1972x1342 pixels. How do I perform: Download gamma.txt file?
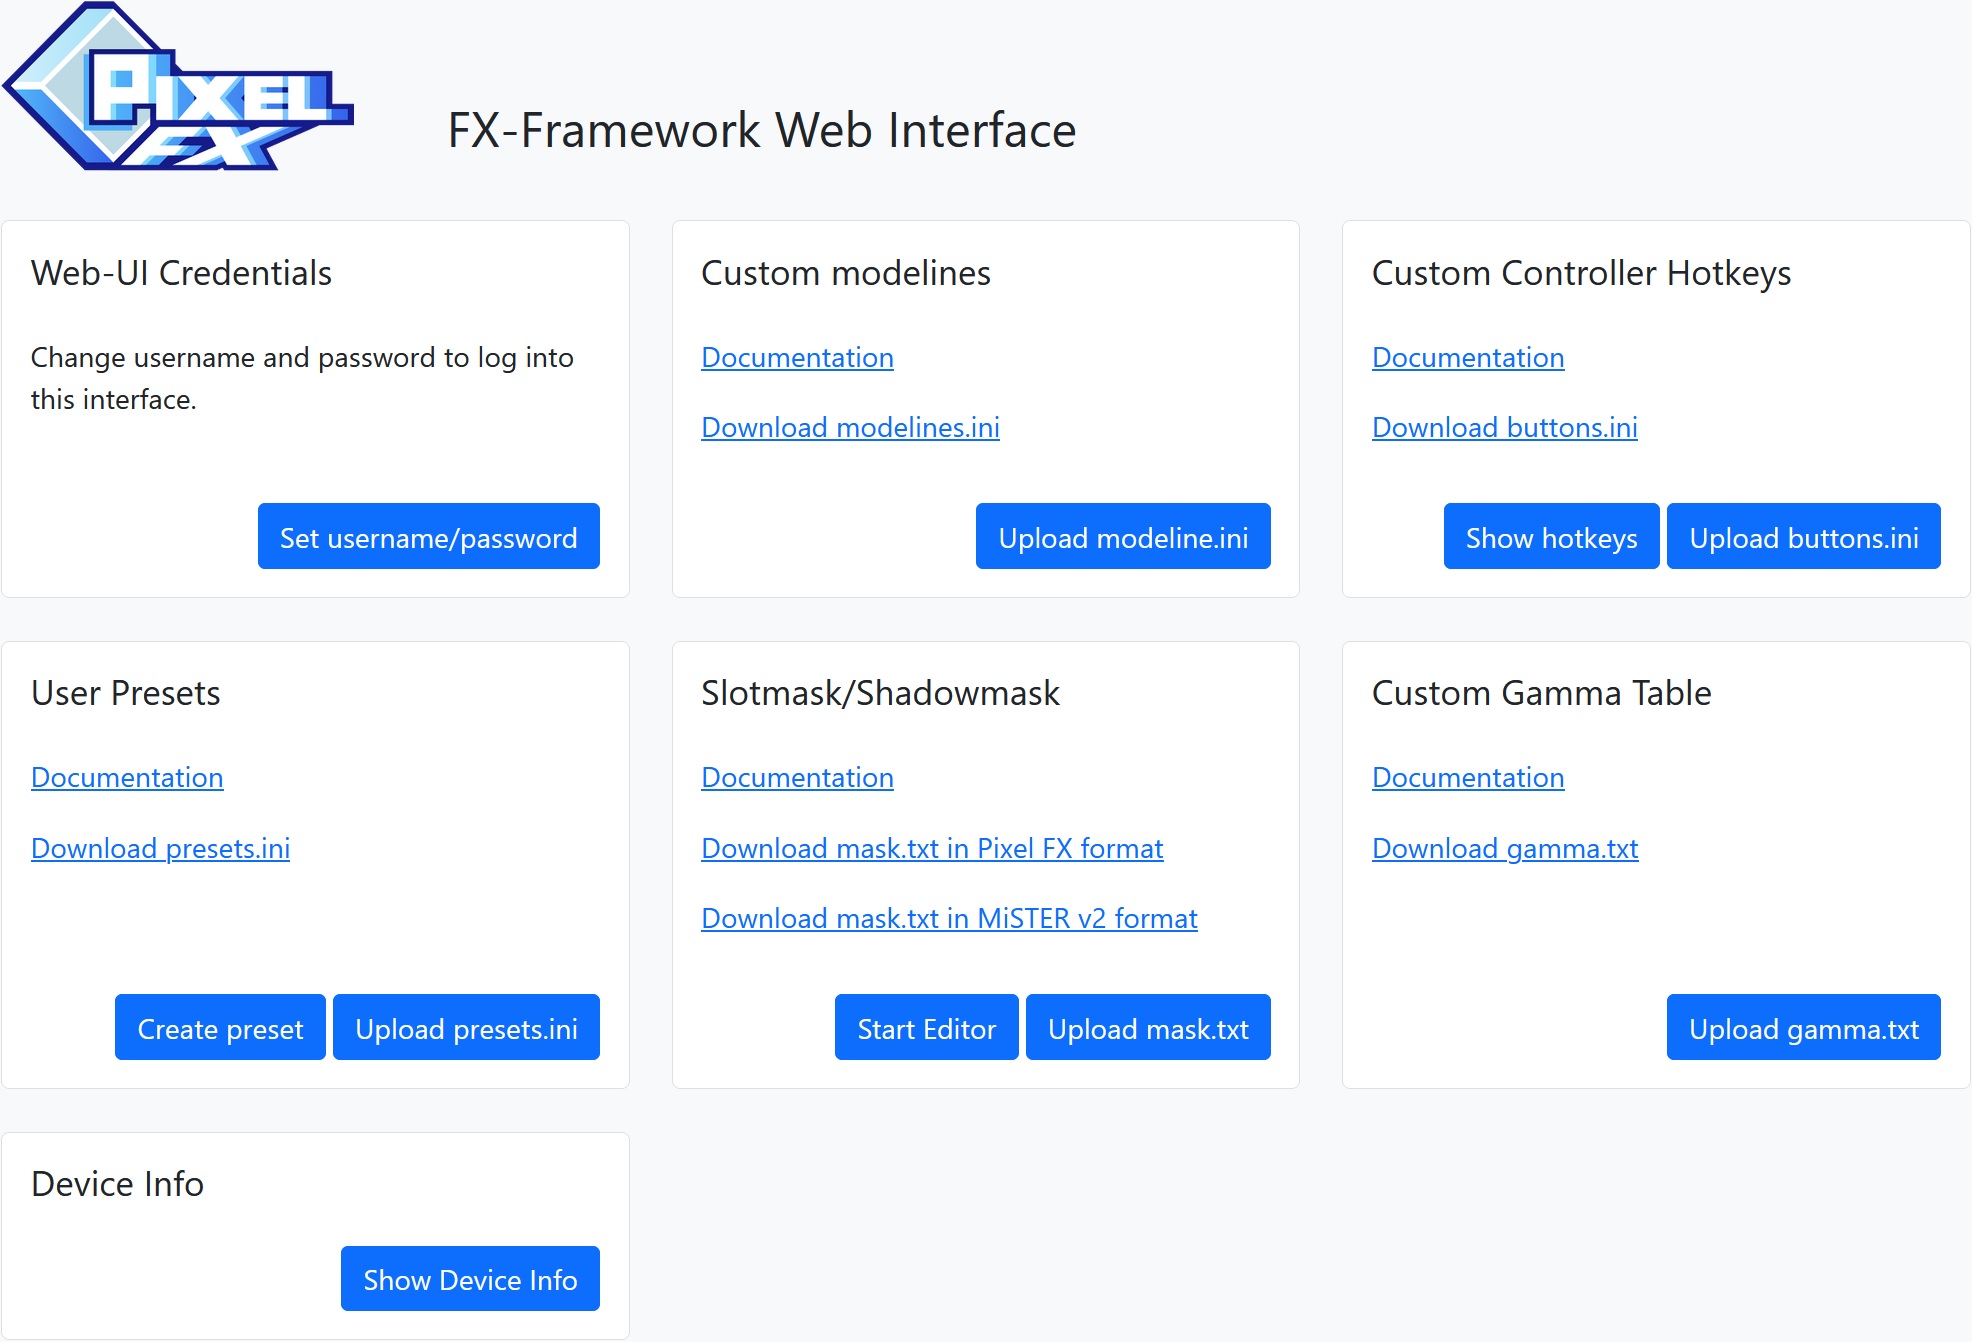[1505, 849]
